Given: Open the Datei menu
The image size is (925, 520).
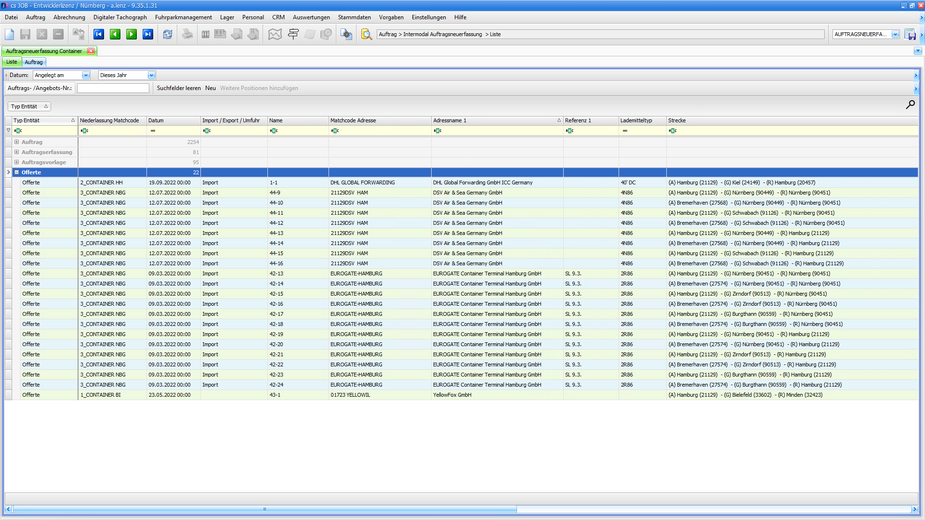Looking at the screenshot, I should pos(11,17).
